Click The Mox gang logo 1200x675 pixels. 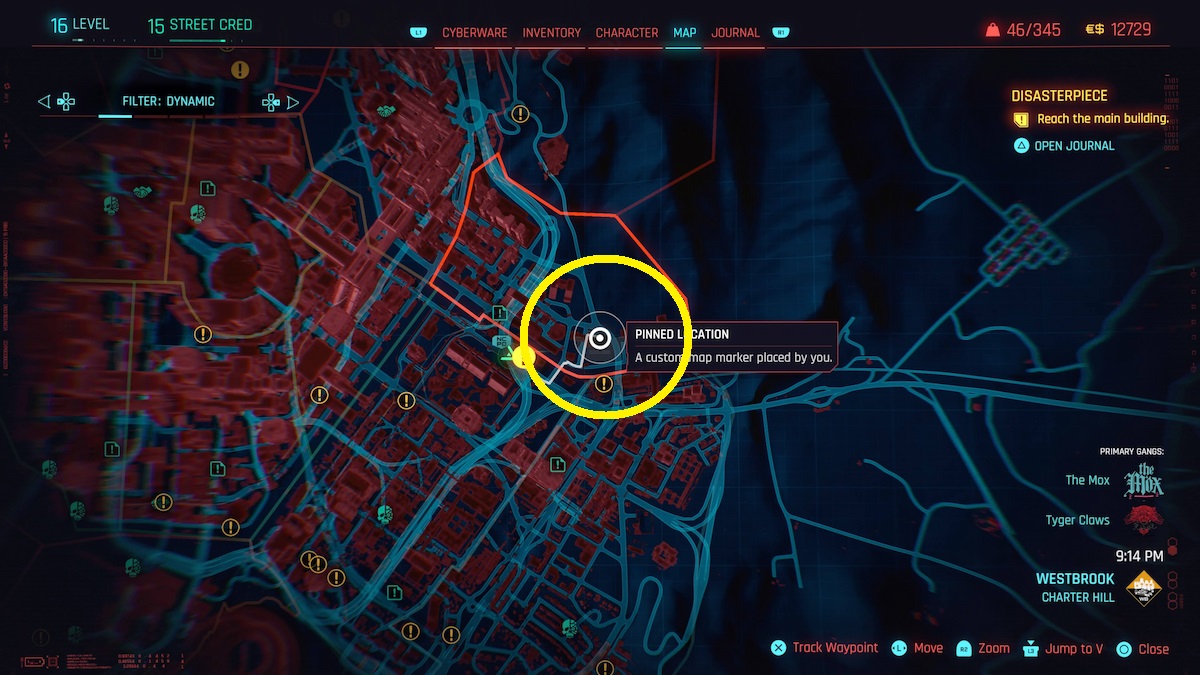click(1143, 479)
